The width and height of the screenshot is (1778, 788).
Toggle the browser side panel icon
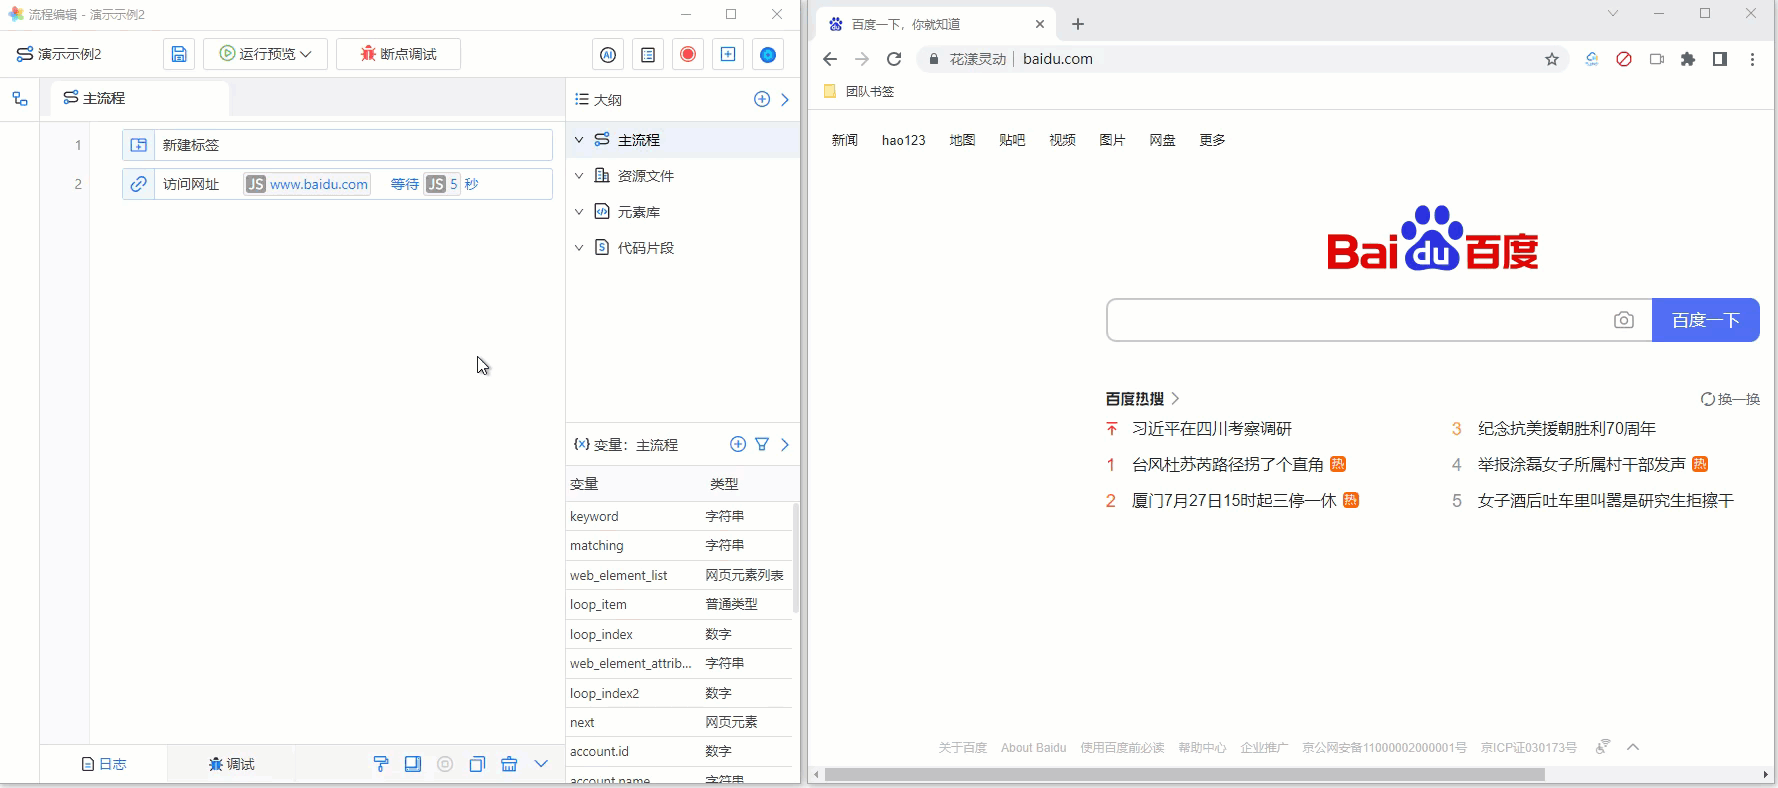click(1720, 59)
